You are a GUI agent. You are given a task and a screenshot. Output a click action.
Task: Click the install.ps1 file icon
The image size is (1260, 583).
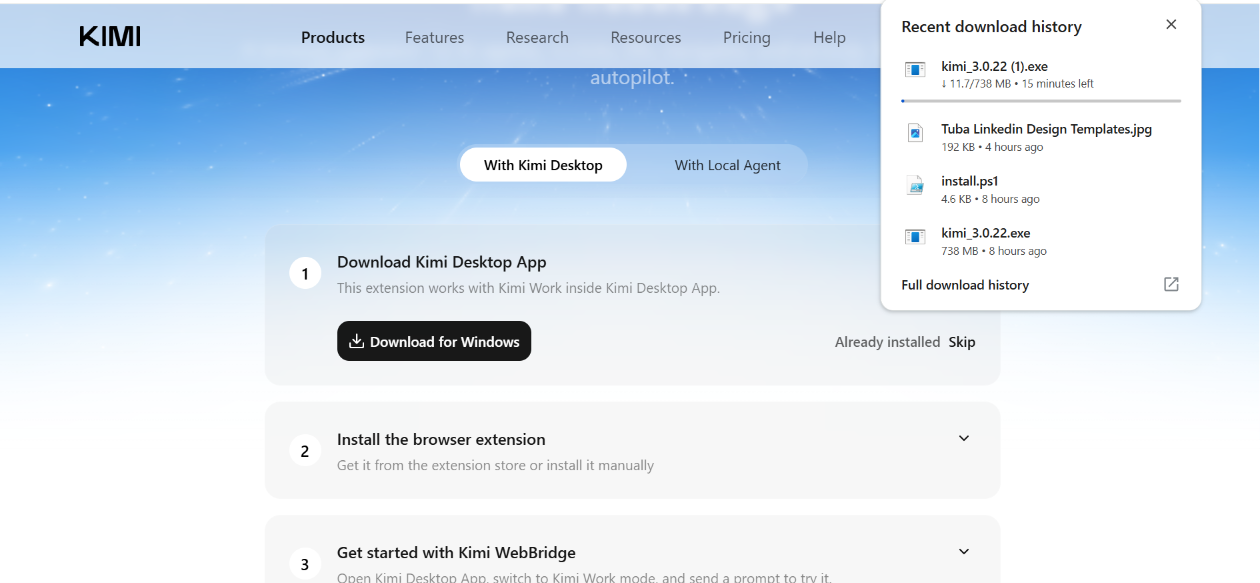tap(915, 184)
